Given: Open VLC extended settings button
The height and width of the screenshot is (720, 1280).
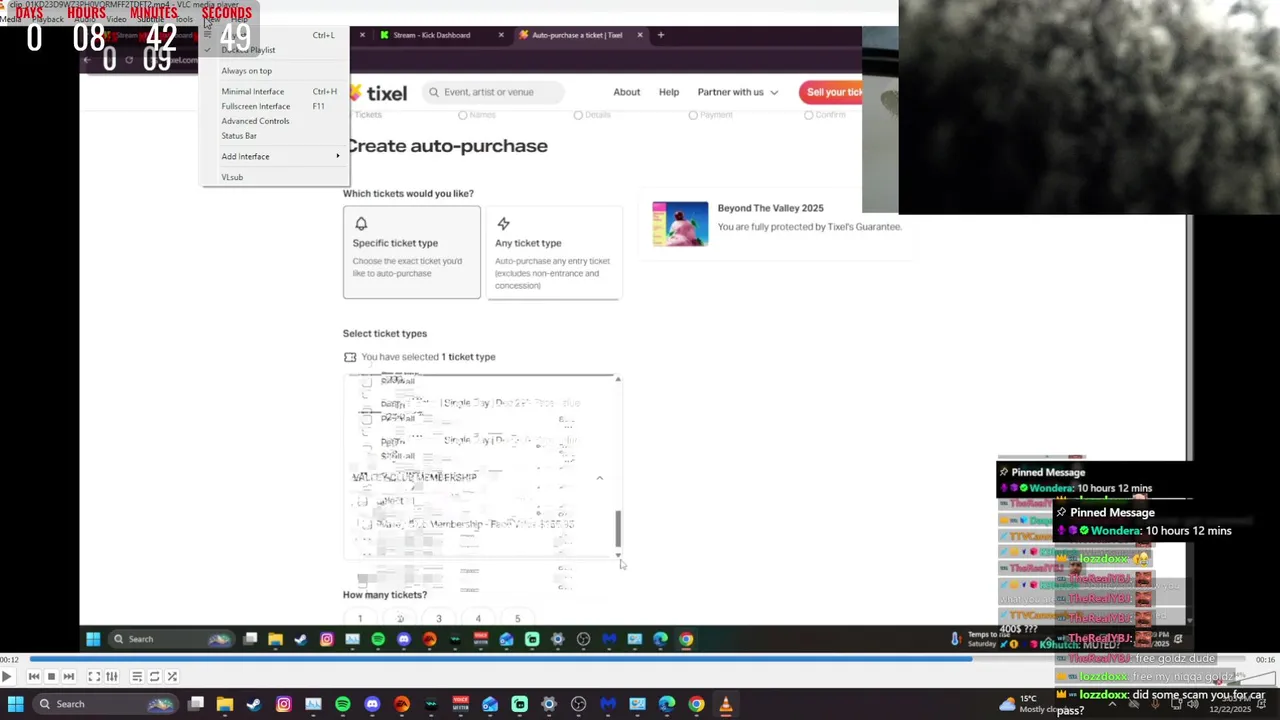Looking at the screenshot, I should coord(112,677).
